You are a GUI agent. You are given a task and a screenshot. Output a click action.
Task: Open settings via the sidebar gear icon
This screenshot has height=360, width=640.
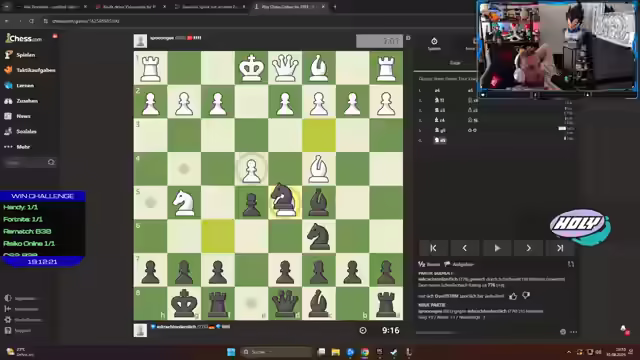coord(8,320)
